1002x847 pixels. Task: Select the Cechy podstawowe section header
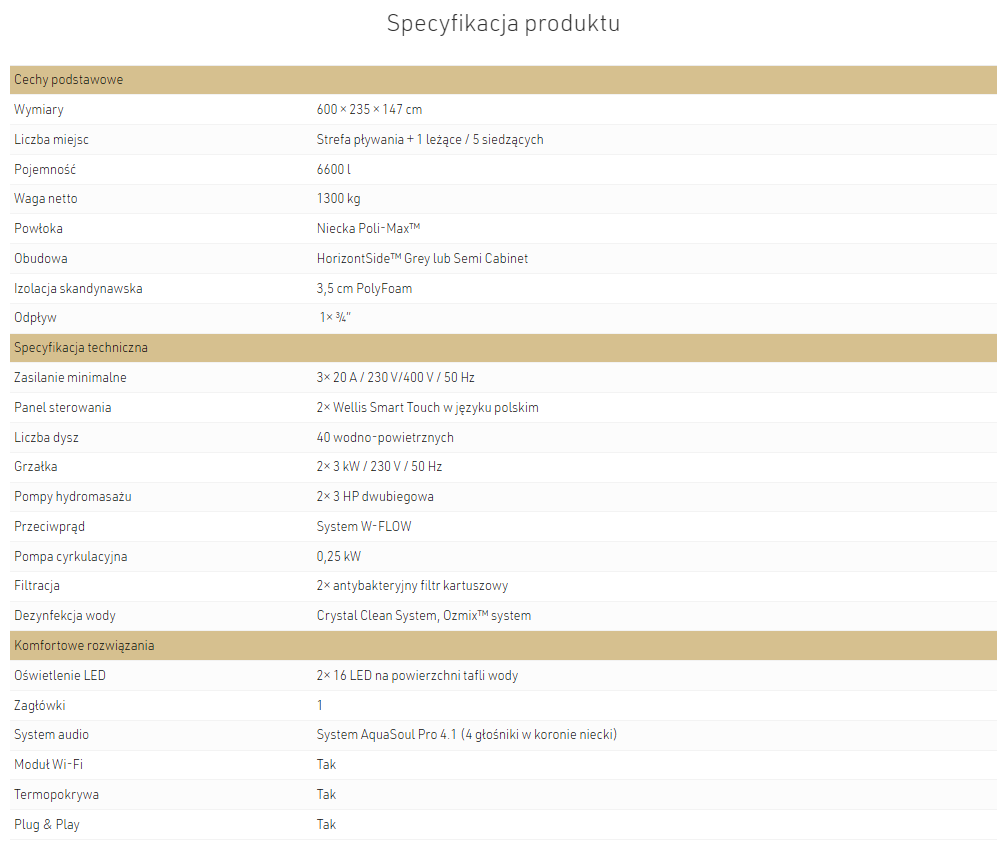(503, 80)
